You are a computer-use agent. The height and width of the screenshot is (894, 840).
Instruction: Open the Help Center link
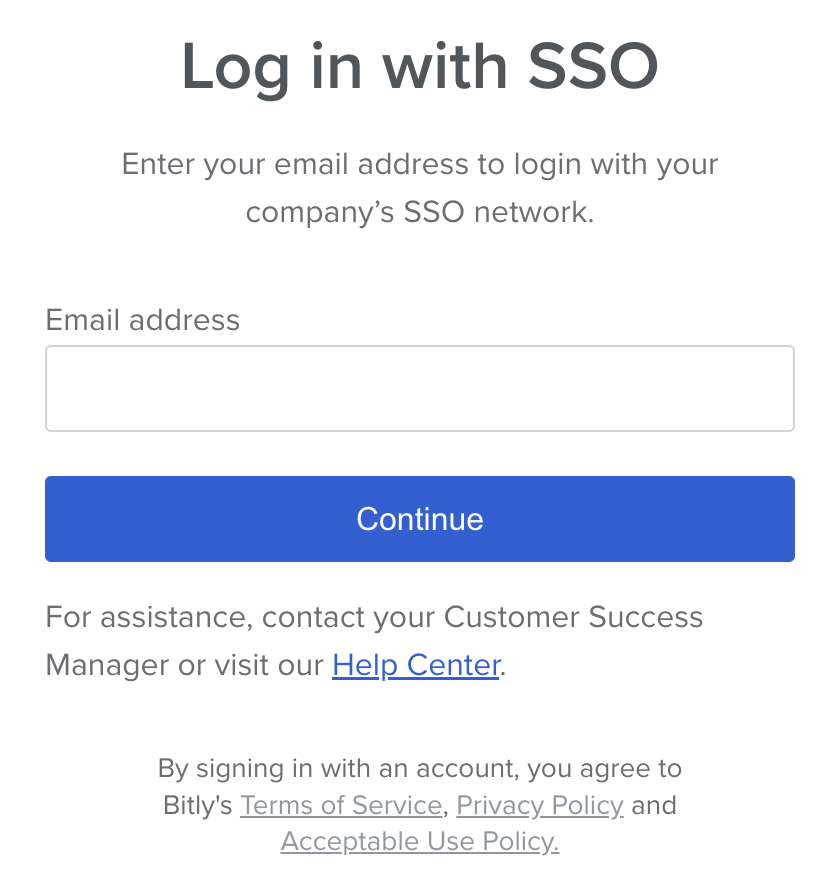416,665
